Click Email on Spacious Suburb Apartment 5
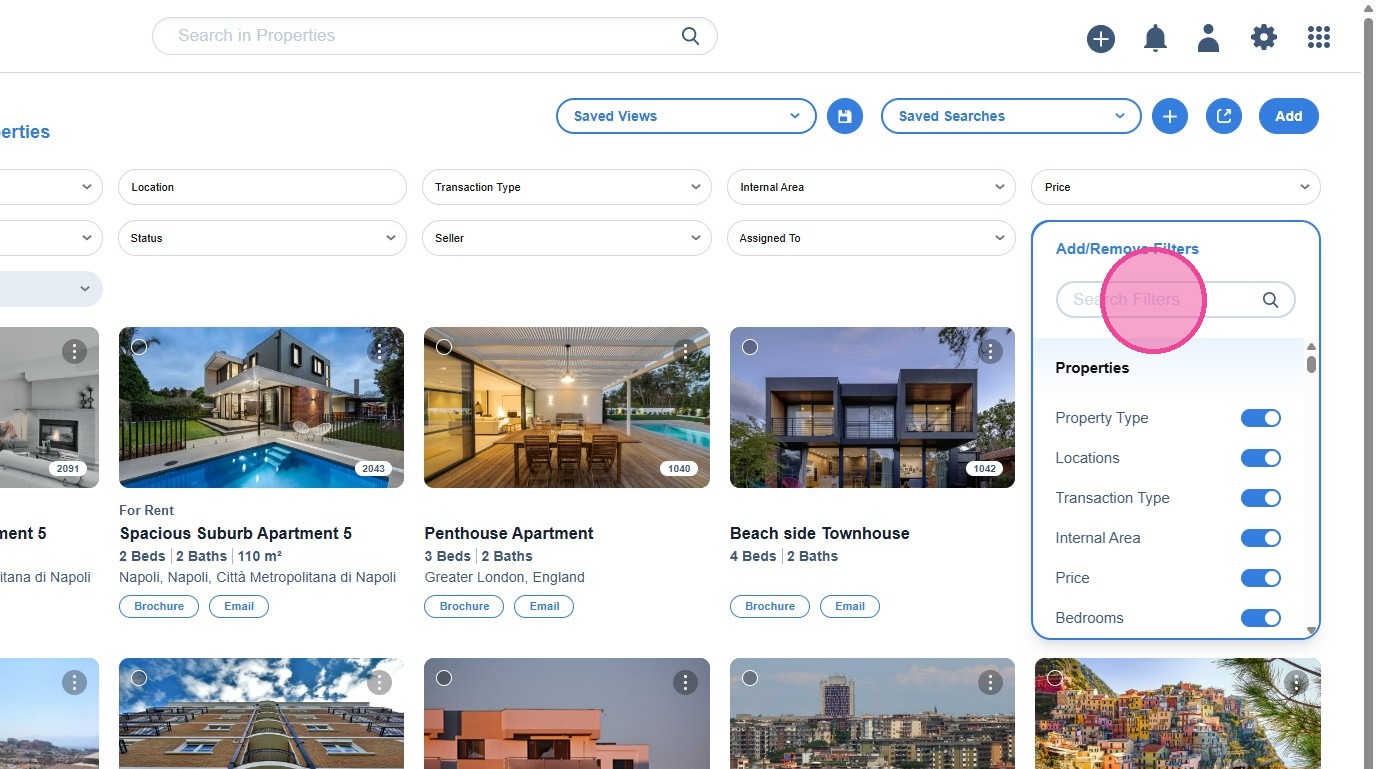1376x769 pixels. (239, 606)
